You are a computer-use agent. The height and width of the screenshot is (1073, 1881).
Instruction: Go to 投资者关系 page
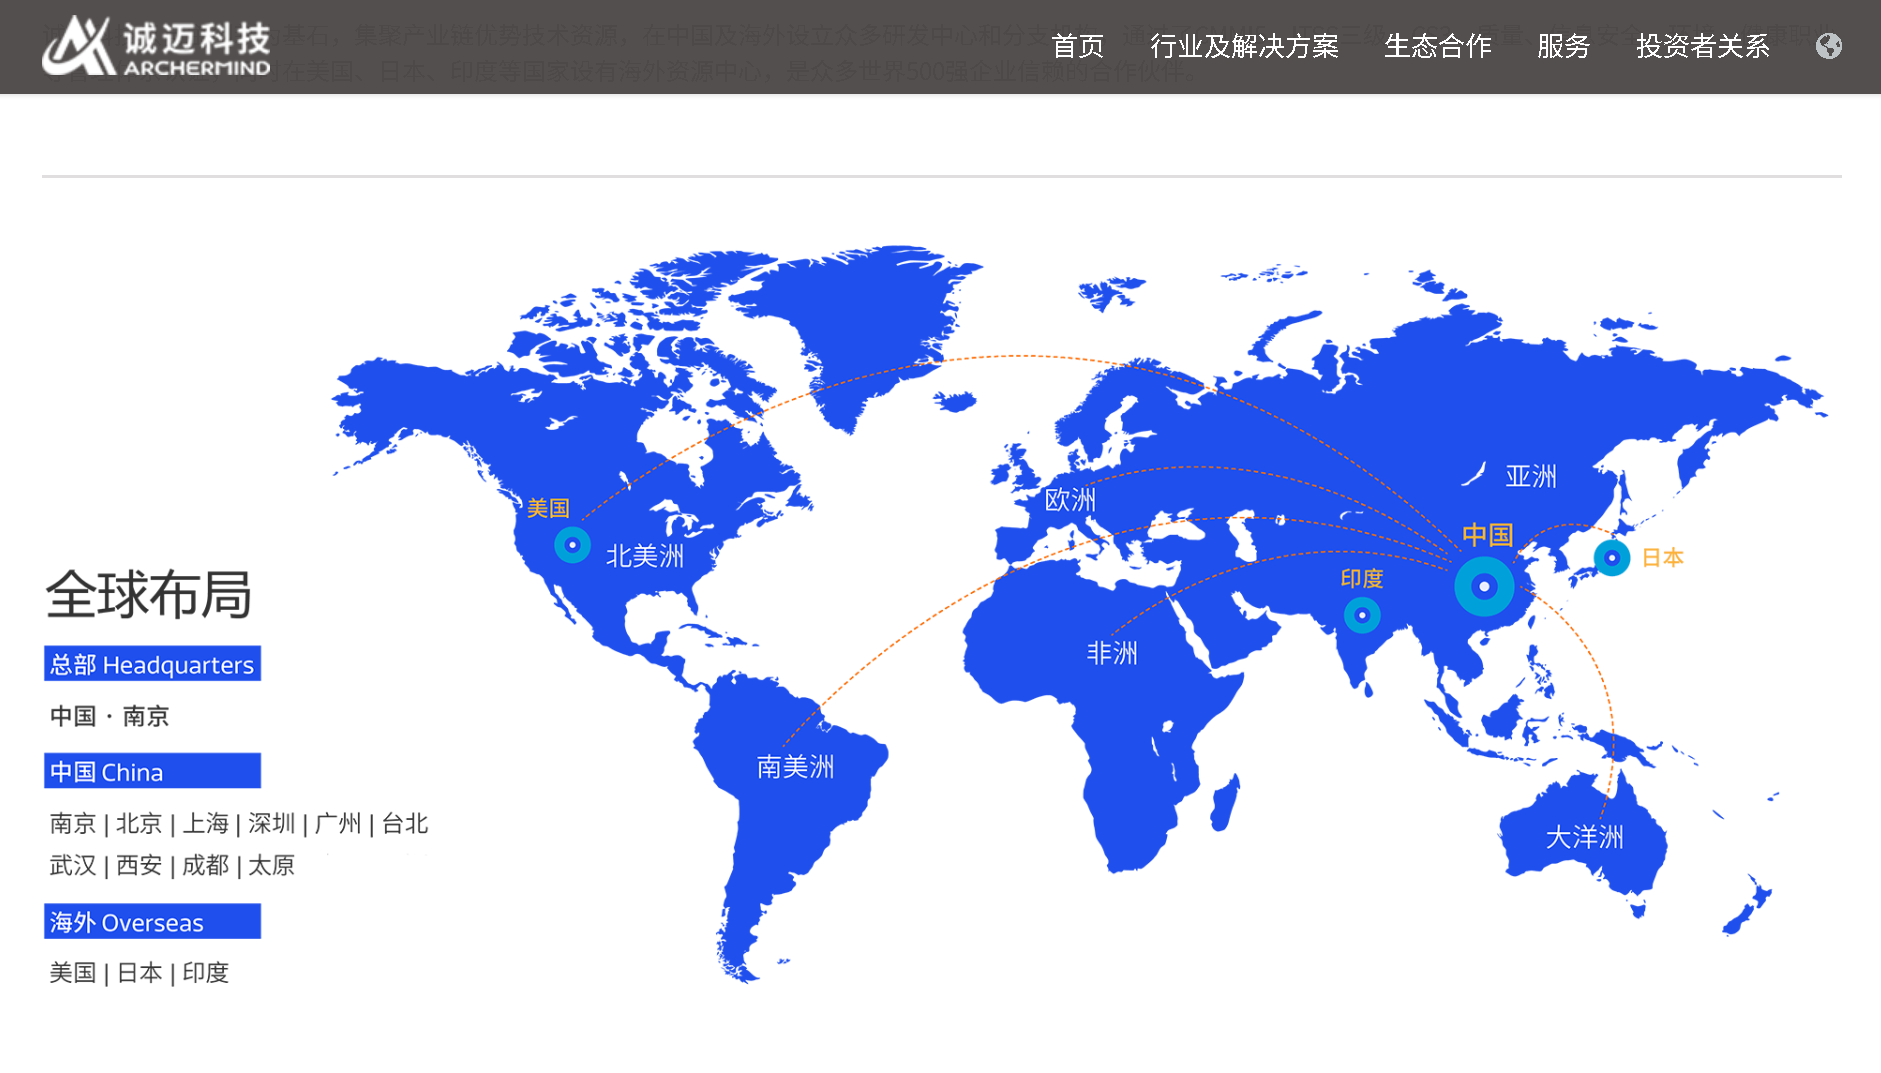pyautogui.click(x=1702, y=46)
